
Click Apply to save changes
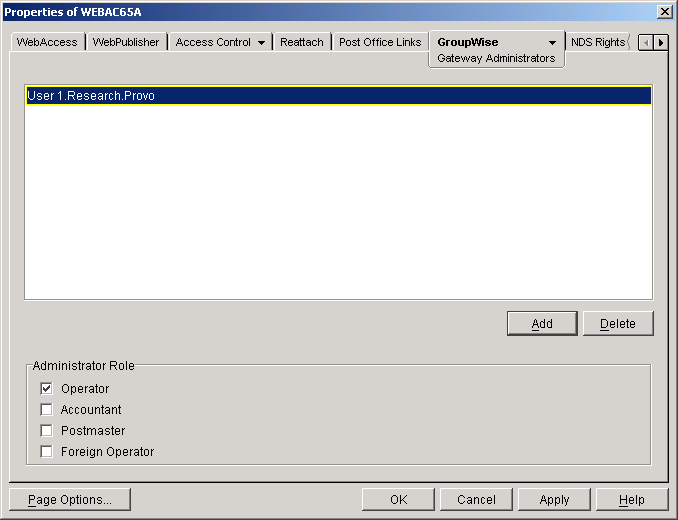click(x=554, y=499)
